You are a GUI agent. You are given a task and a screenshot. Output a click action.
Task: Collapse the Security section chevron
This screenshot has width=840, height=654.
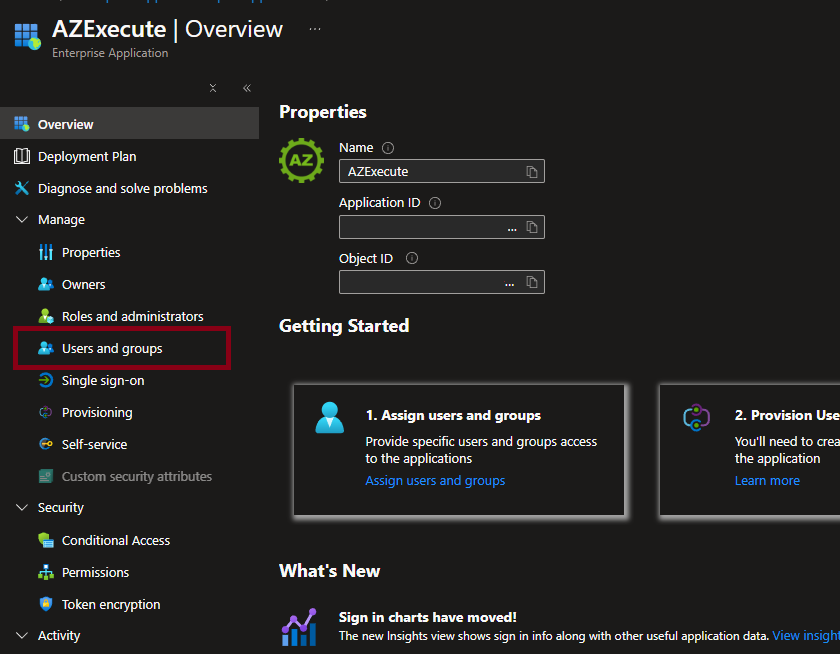pyautogui.click(x=22, y=507)
